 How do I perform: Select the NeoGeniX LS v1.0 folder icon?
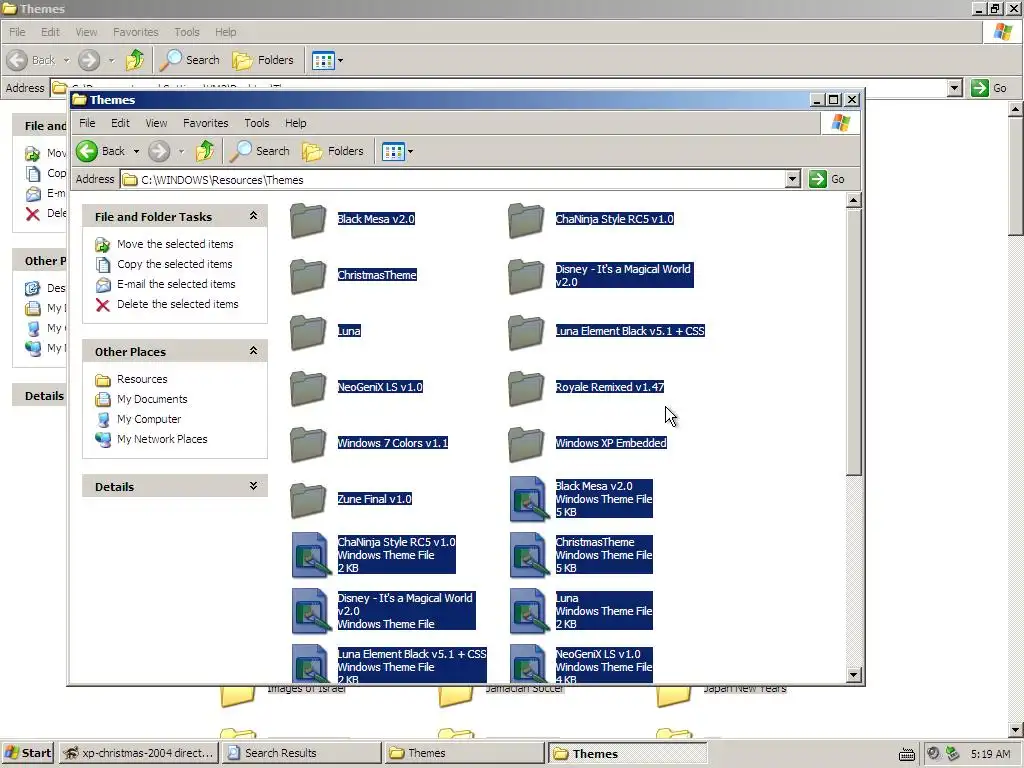tap(308, 387)
